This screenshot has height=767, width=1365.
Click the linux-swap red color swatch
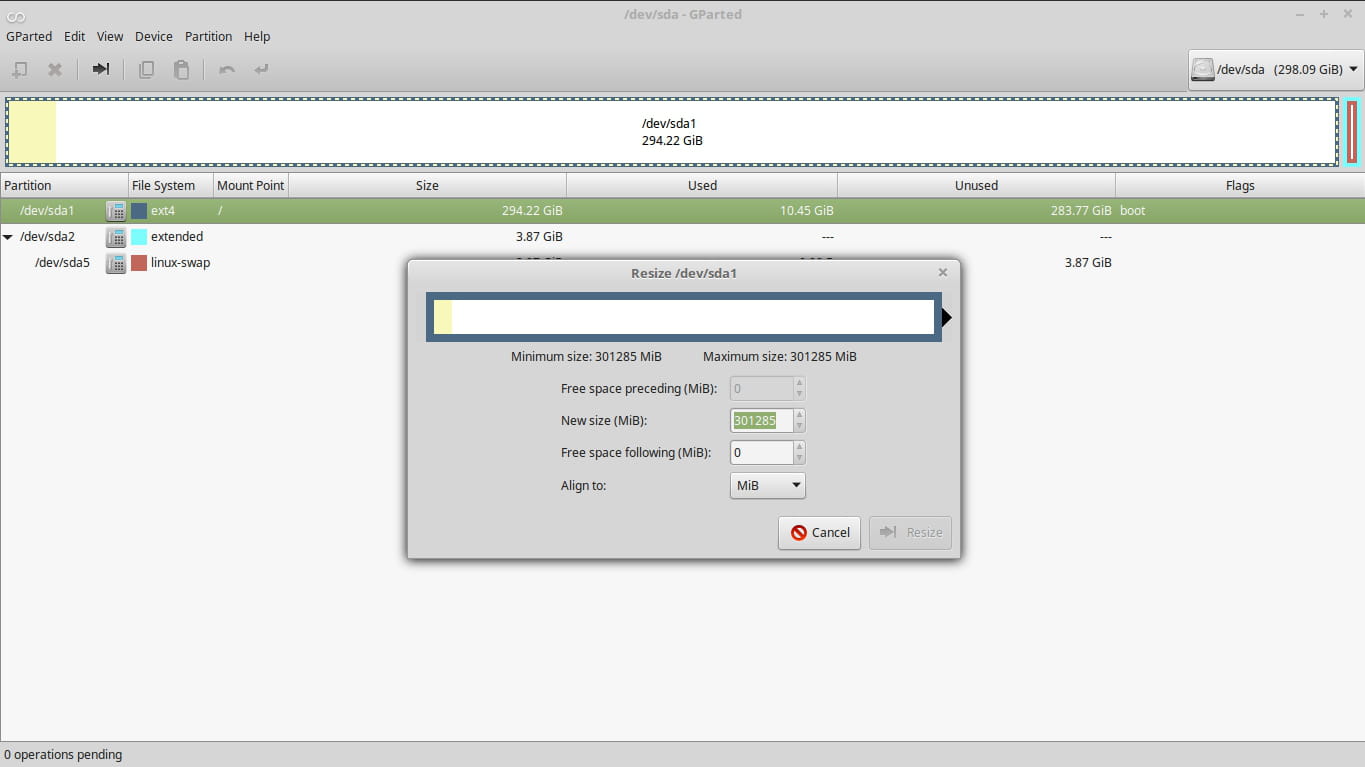coord(139,263)
